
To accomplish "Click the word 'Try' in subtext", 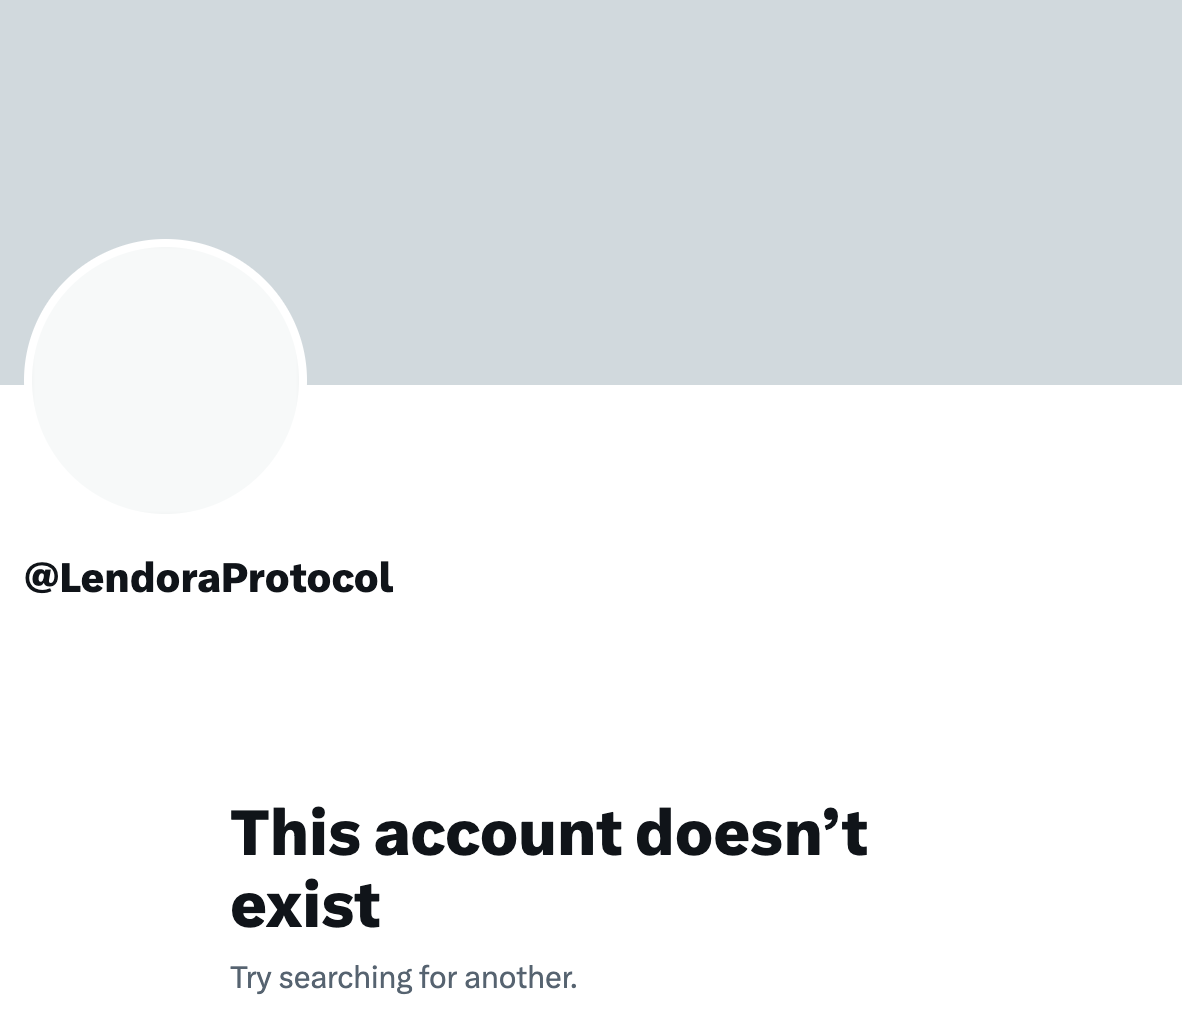I will point(250,979).
